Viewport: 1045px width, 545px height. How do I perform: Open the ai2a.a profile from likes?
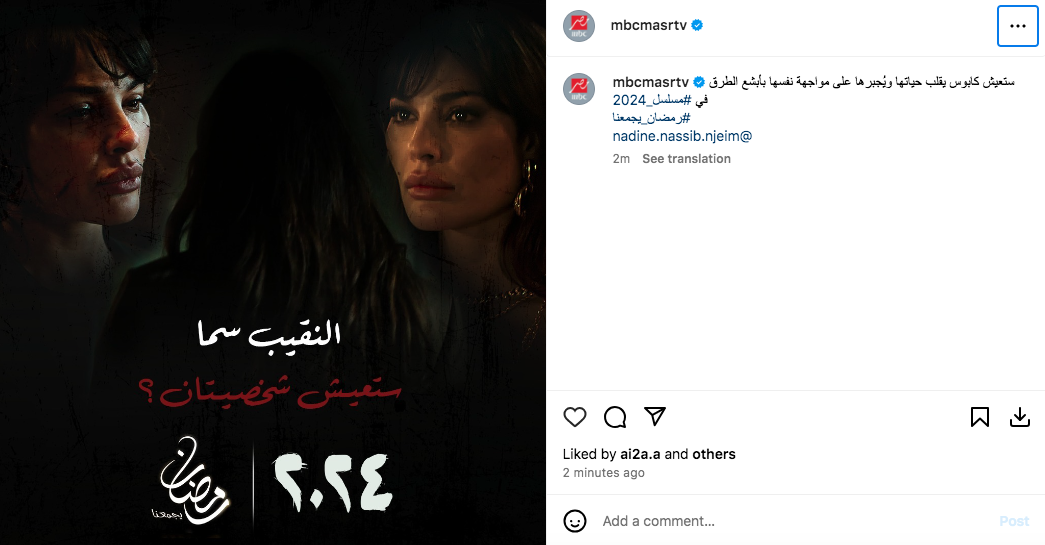pyautogui.click(x=640, y=454)
